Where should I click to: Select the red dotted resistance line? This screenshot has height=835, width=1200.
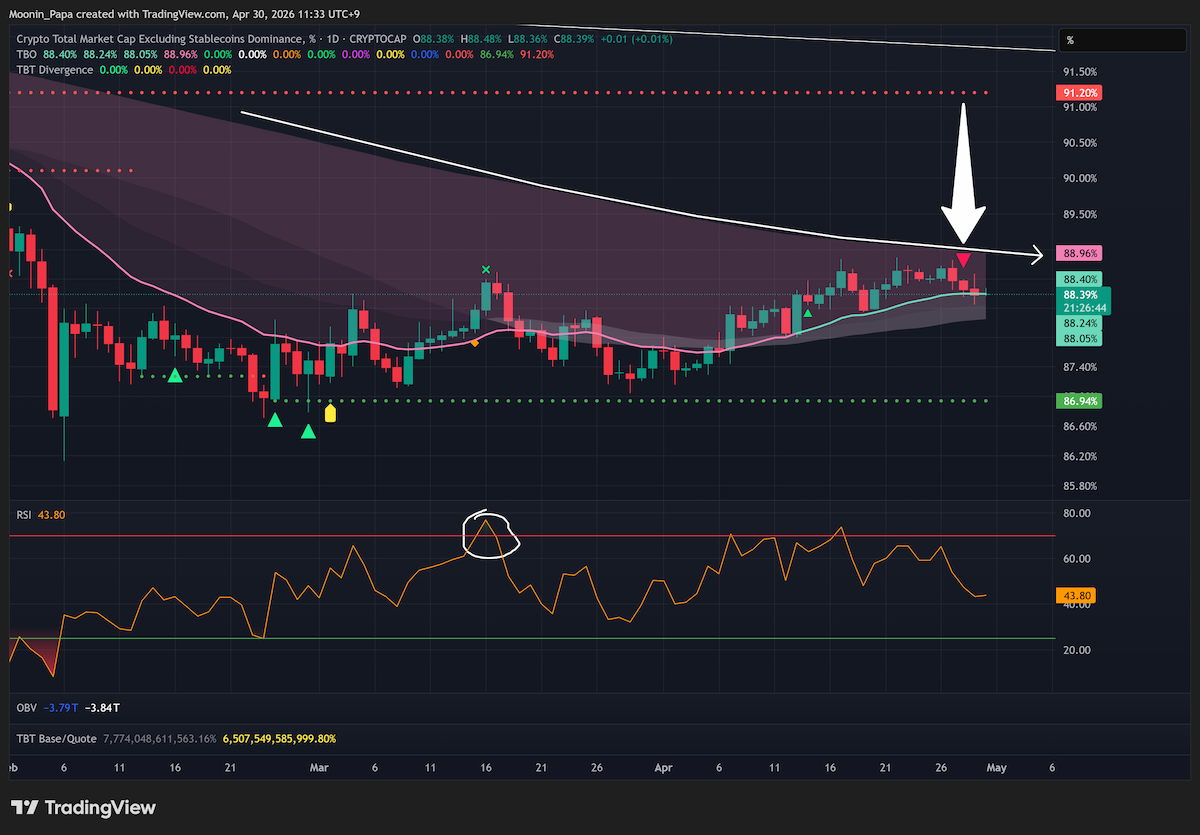pyautogui.click(x=500, y=93)
